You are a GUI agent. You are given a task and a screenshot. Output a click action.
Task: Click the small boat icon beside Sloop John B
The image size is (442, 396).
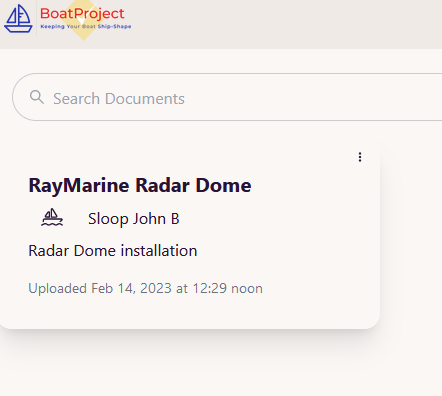pyautogui.click(x=52, y=218)
